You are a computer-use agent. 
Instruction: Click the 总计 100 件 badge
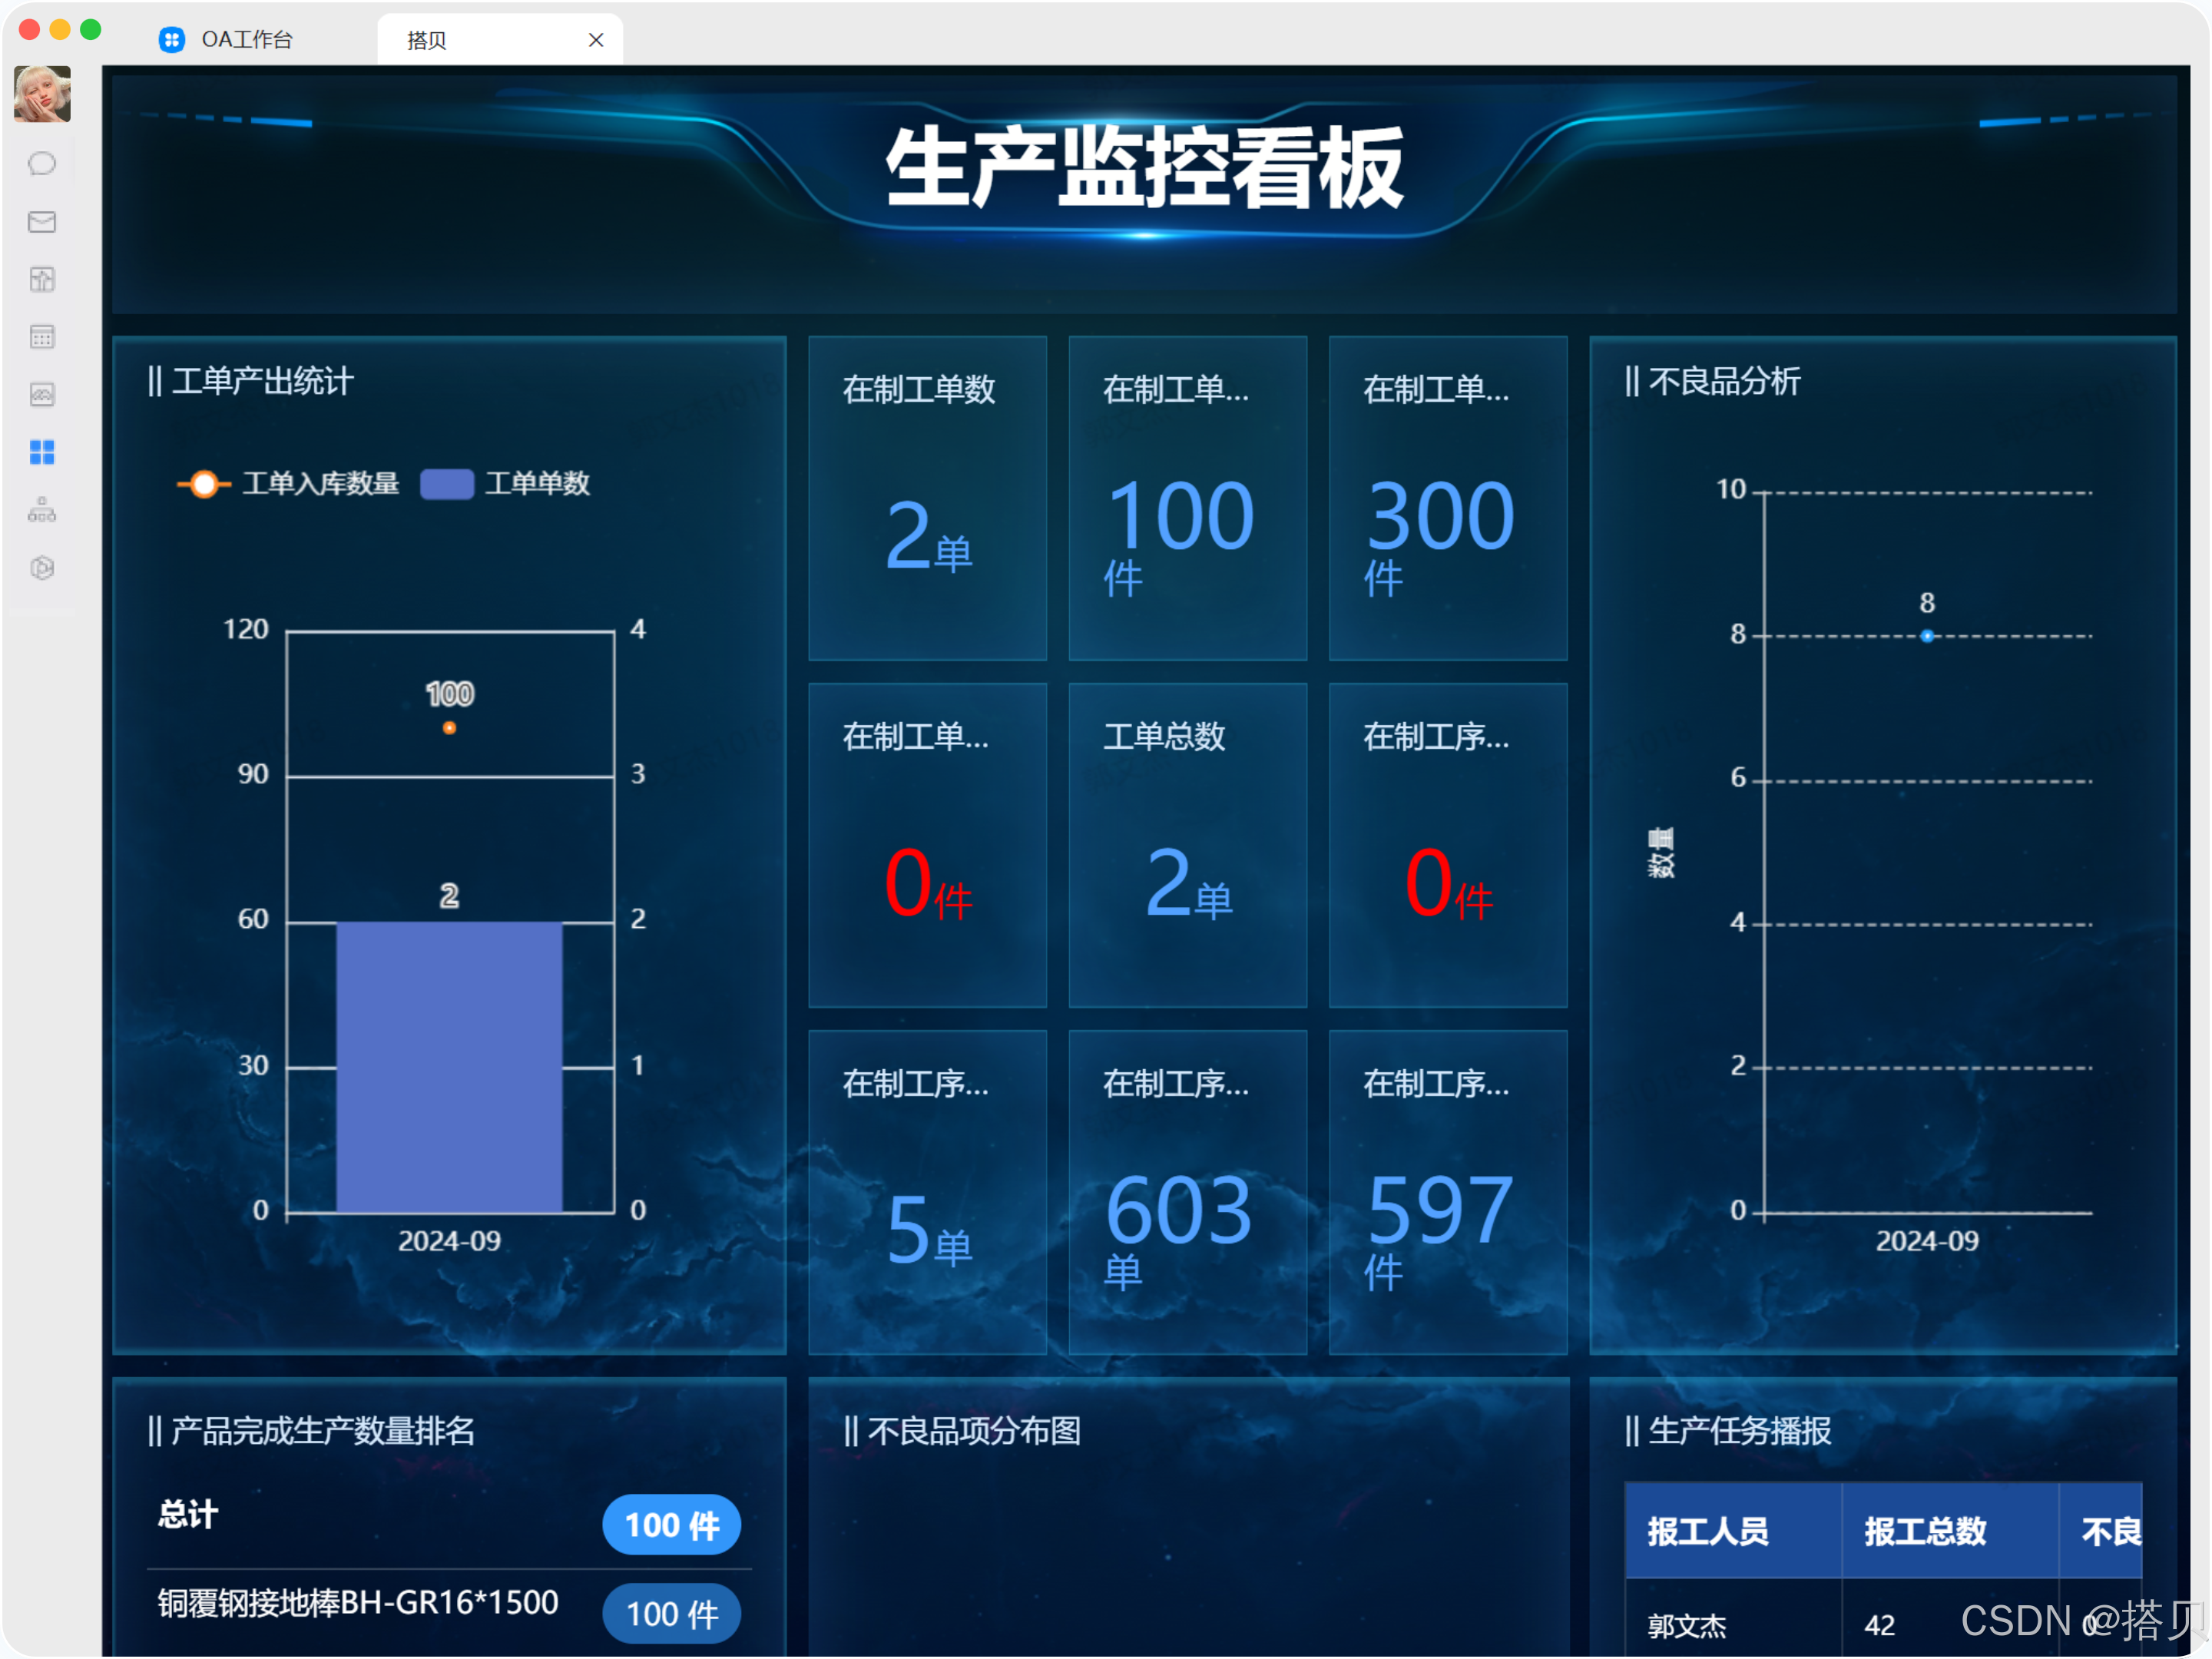(671, 1525)
